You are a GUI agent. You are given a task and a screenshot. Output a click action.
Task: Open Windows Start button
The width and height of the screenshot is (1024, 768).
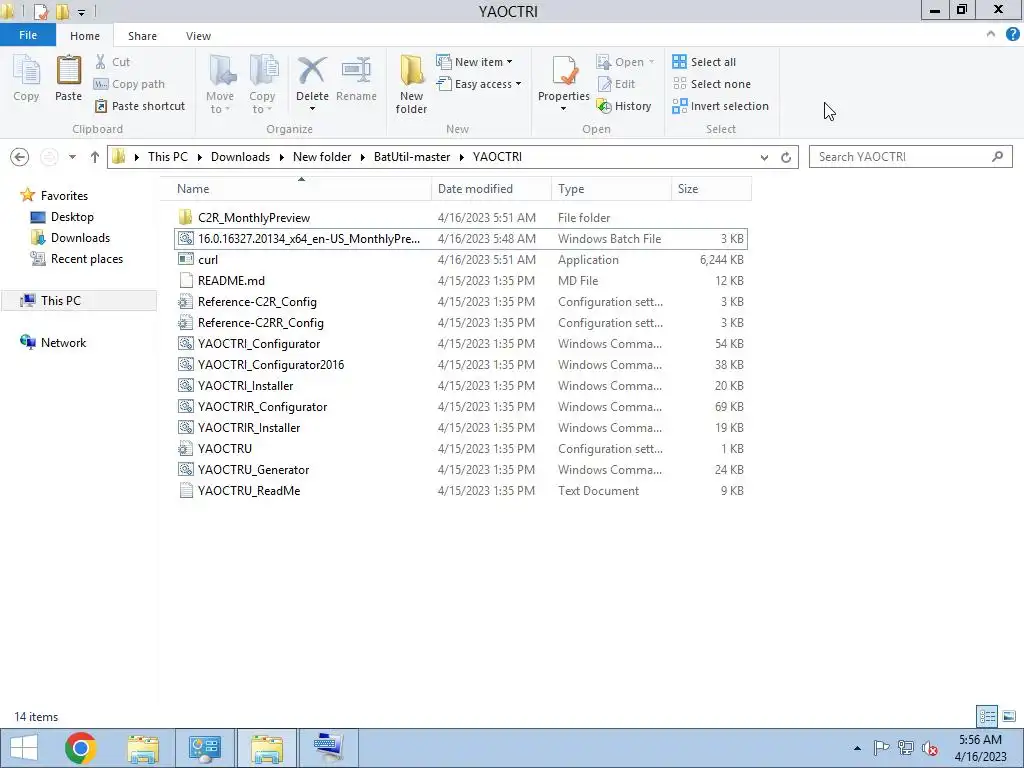[x=24, y=748]
